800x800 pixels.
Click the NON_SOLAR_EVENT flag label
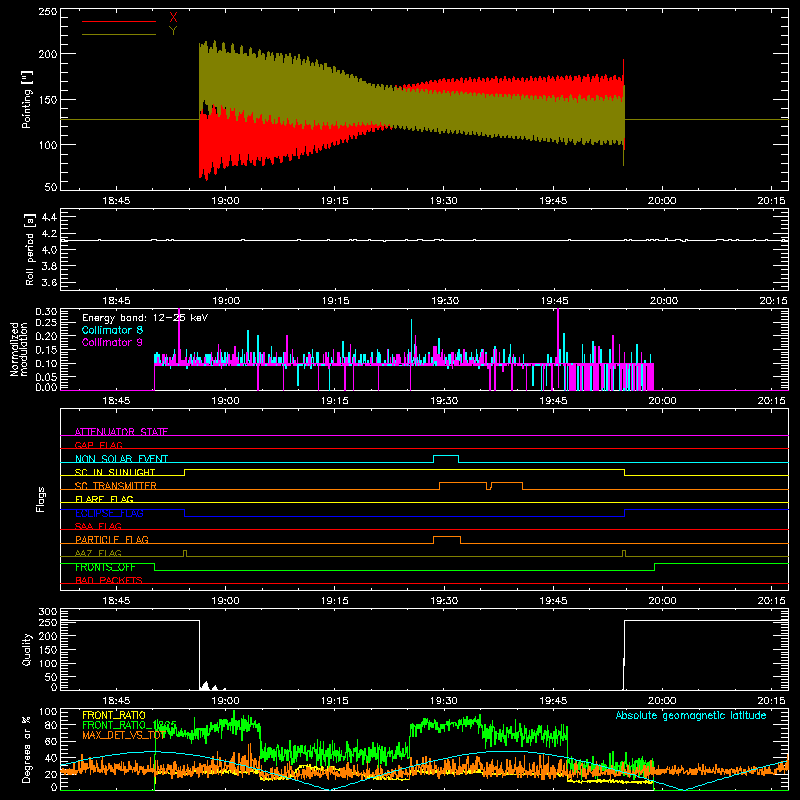pos(121,459)
